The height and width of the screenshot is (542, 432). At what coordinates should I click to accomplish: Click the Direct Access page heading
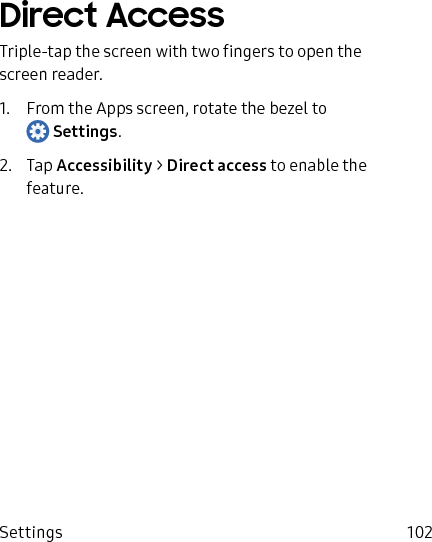pyautogui.click(x=112, y=15)
